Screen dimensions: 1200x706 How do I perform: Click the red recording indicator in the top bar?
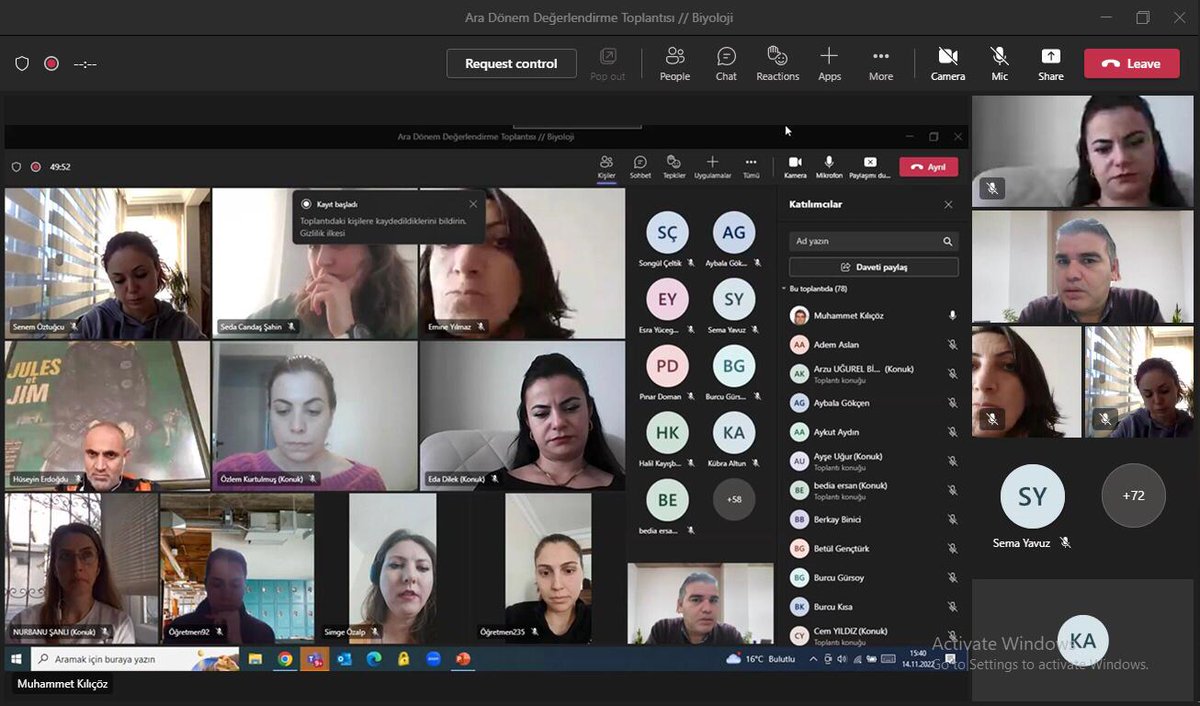[x=51, y=64]
